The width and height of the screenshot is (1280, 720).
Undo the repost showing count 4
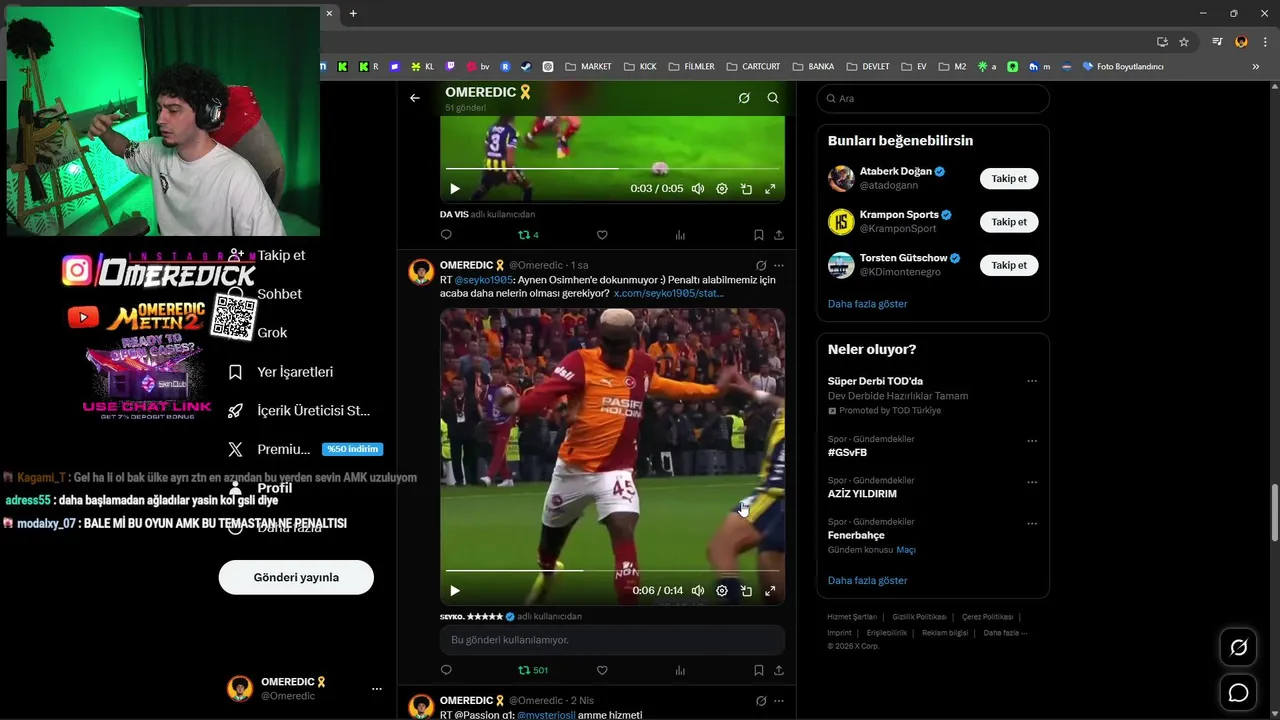528,235
